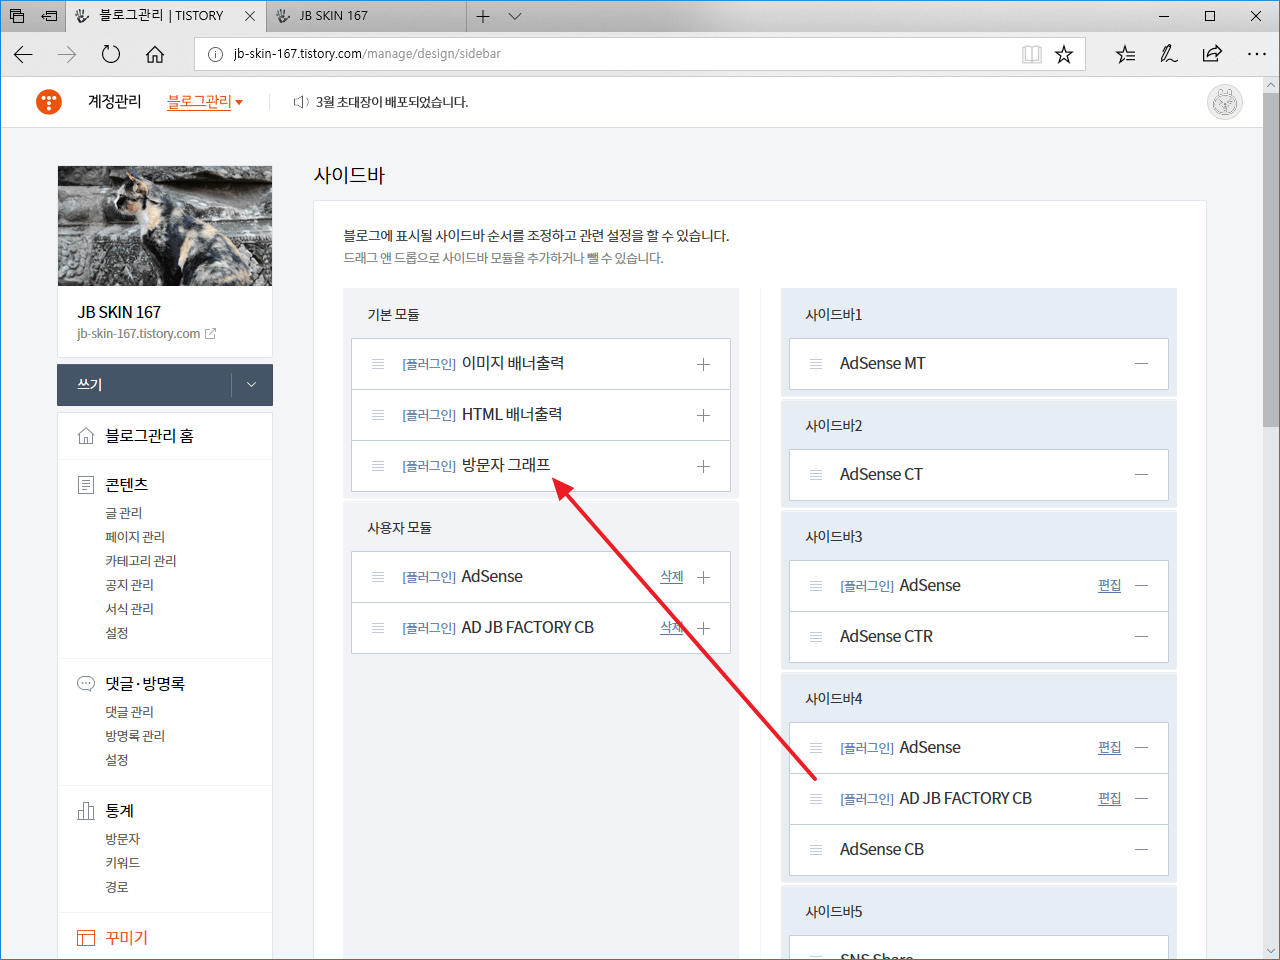The image size is (1280, 960).
Task: Edit AdSense plugin in 사이드바4
Action: coord(1110,748)
